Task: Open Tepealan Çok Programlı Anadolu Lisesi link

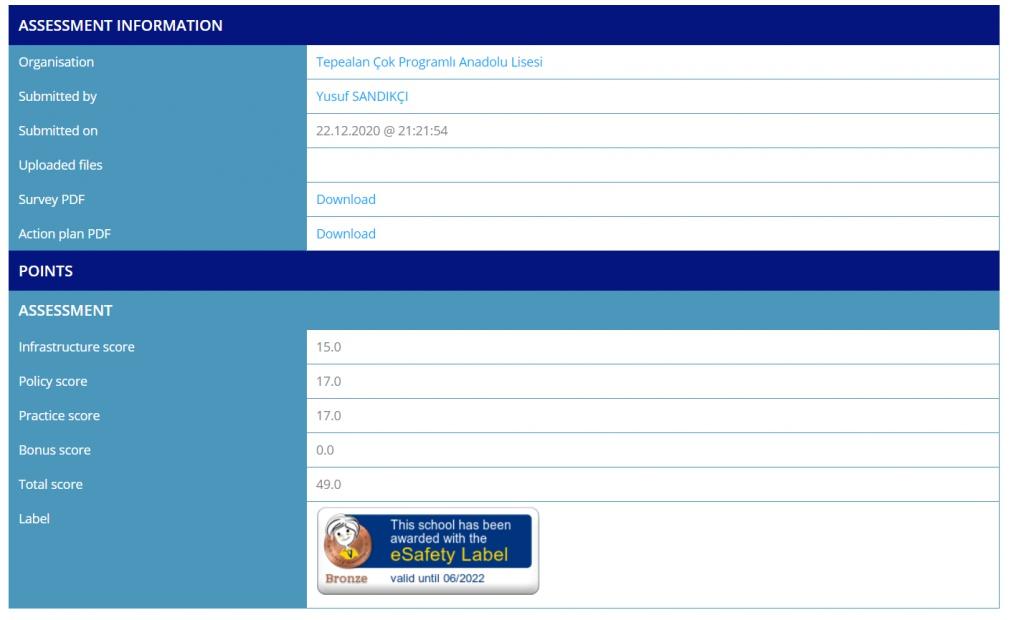Action: coord(429,62)
